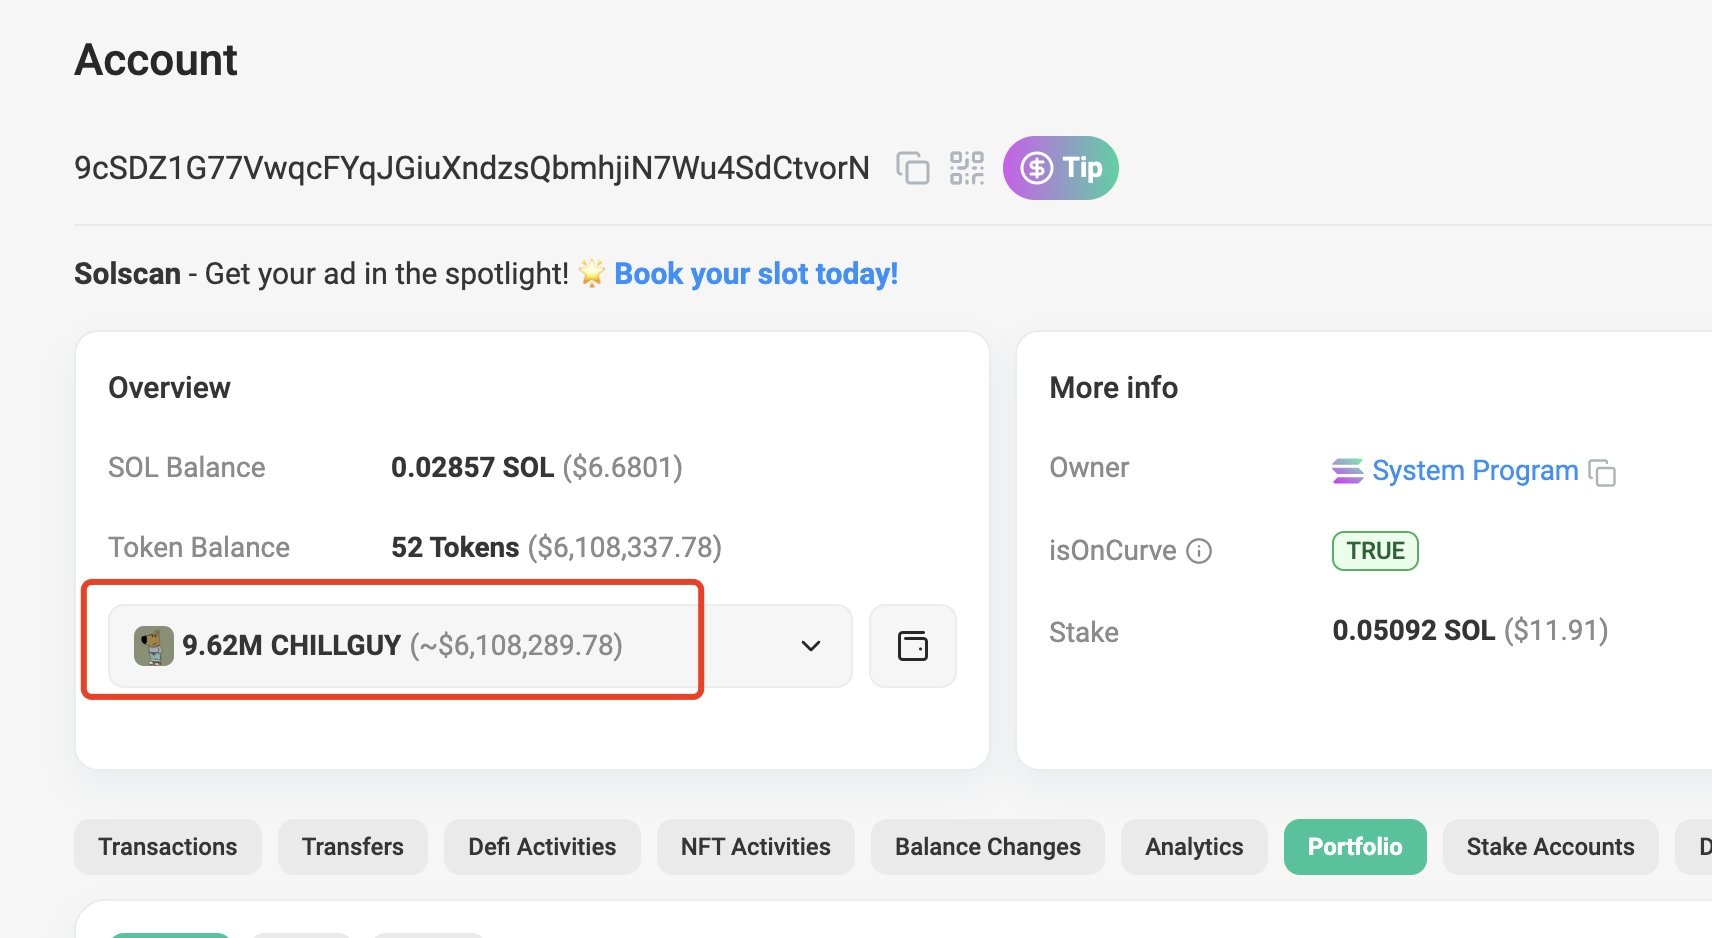
Task: Select the Balance Changes tab
Action: coord(987,847)
